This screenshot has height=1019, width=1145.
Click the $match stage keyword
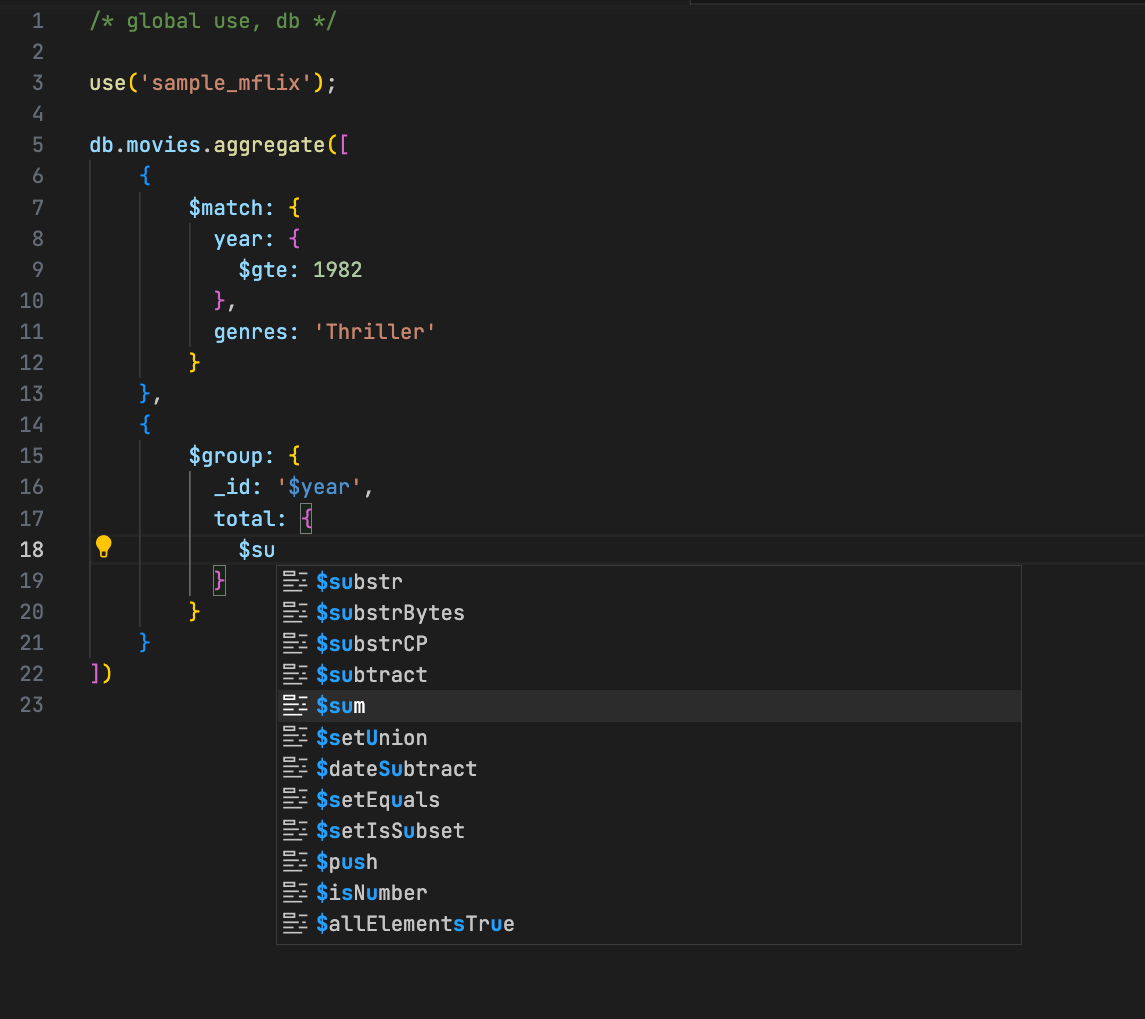[x=226, y=208]
